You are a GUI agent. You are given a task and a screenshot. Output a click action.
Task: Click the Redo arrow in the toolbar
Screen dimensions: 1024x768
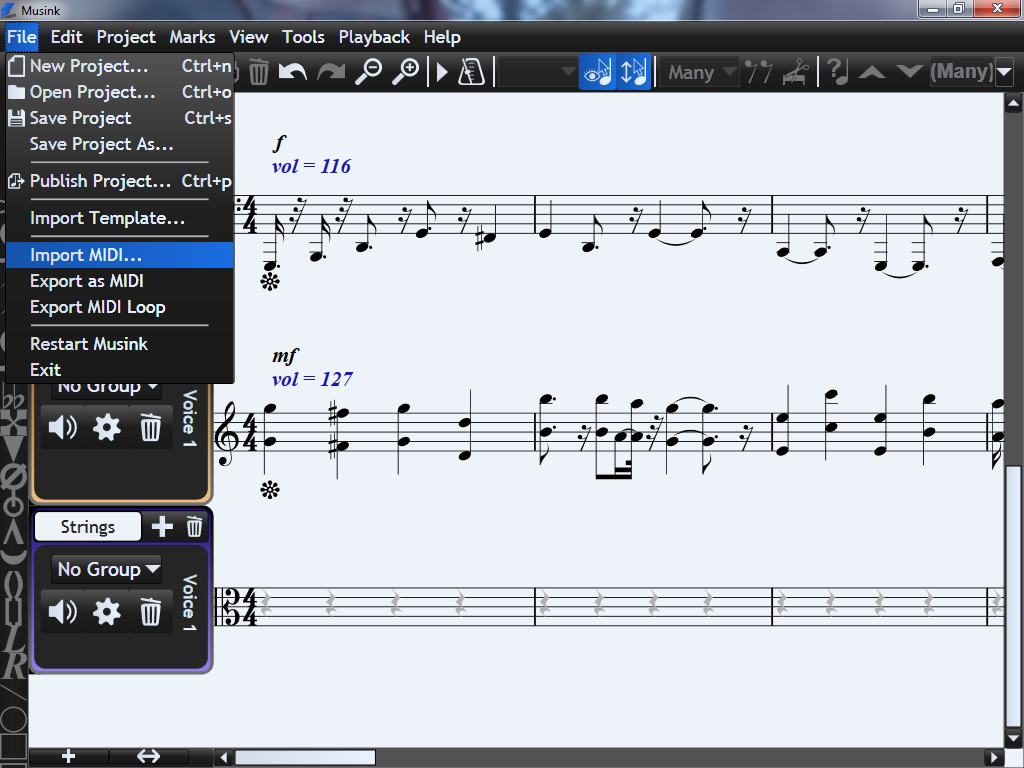coord(331,72)
